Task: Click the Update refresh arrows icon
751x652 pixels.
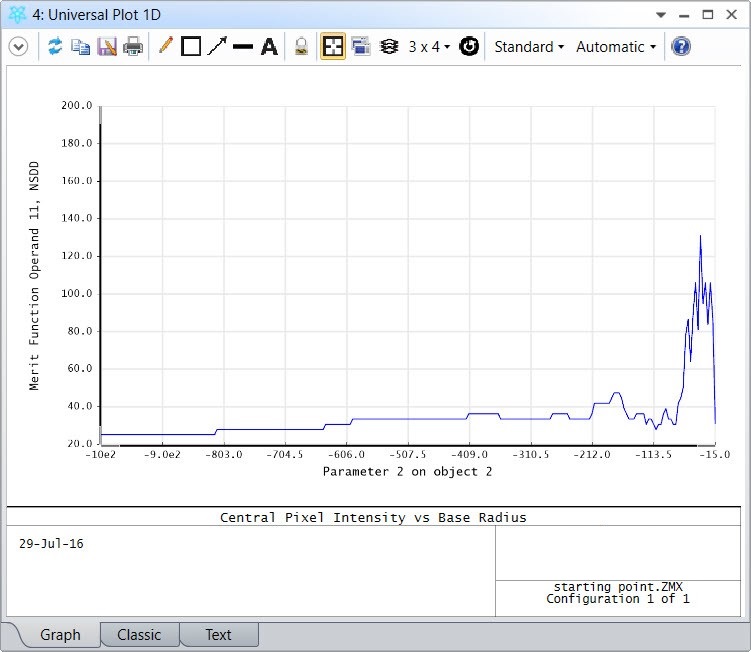Action: point(55,46)
